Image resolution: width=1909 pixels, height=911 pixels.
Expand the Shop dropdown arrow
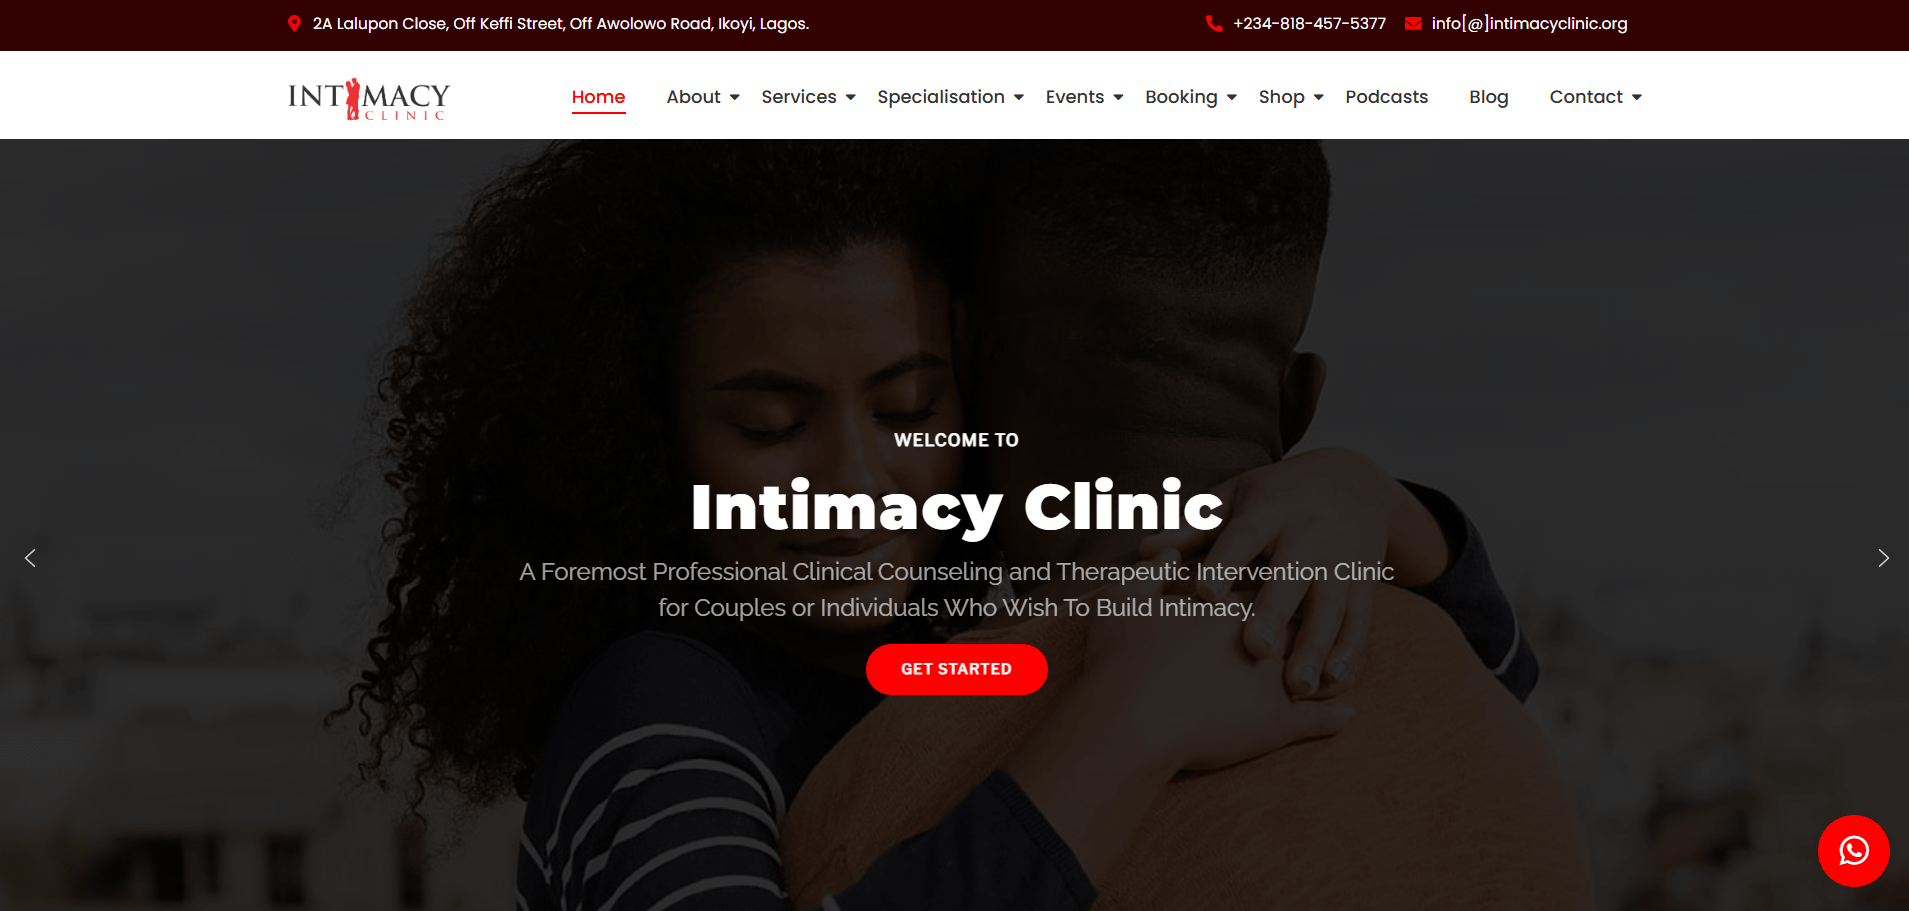click(1319, 97)
